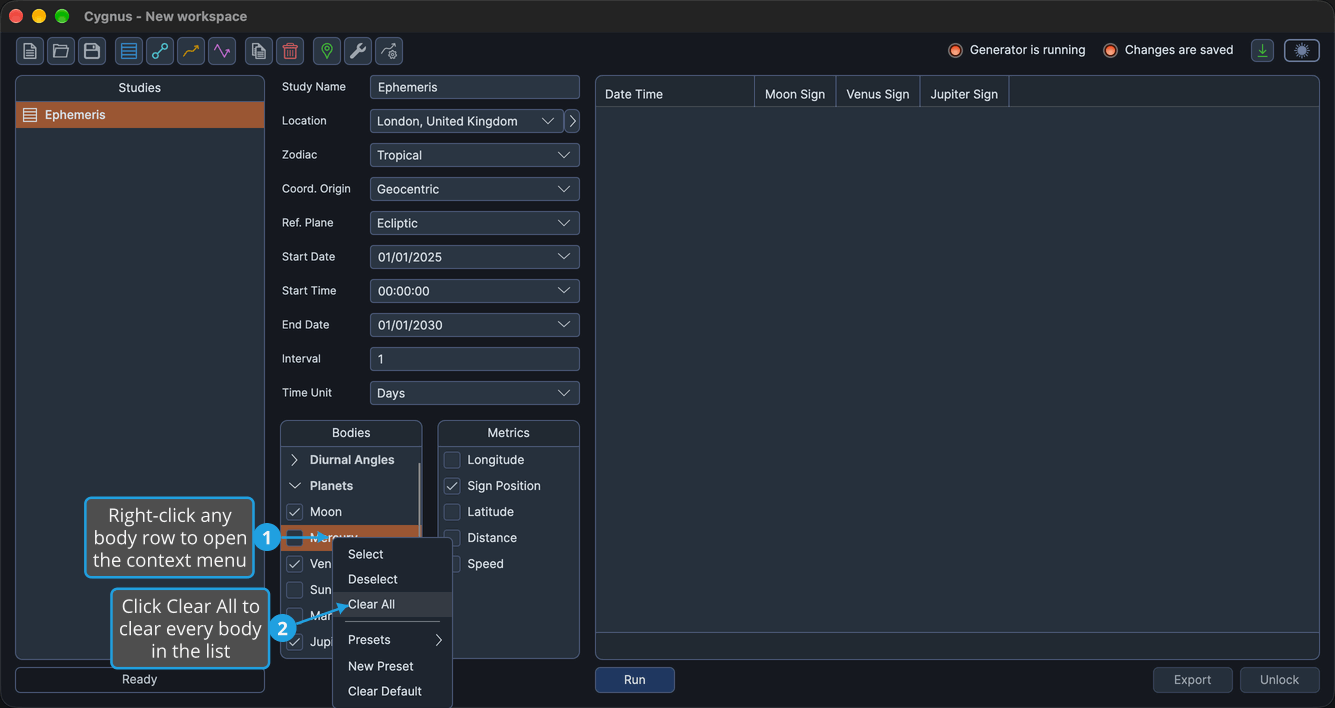Viewport: 1335px width, 708px height.
Task: Disable the Sign Position metric
Action: click(452, 486)
